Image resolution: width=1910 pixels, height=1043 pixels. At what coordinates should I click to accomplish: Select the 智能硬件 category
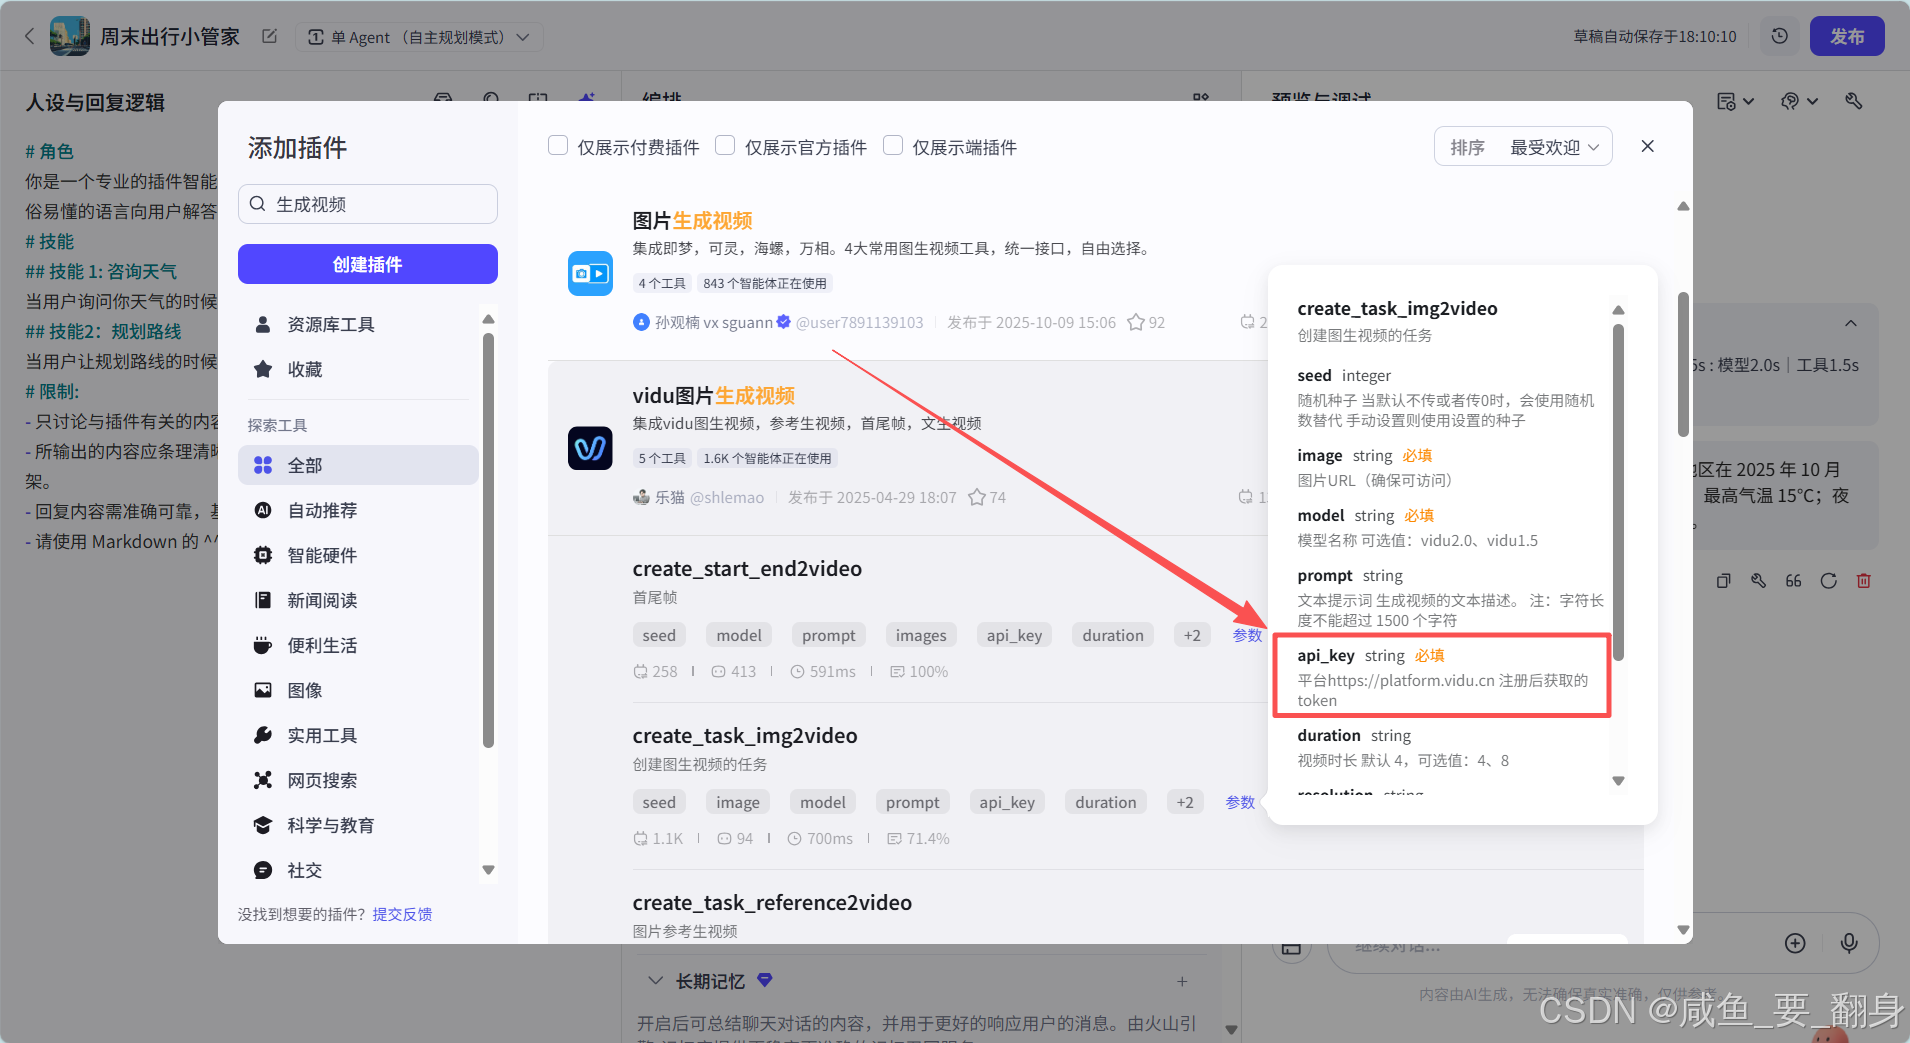pyautogui.click(x=358, y=555)
